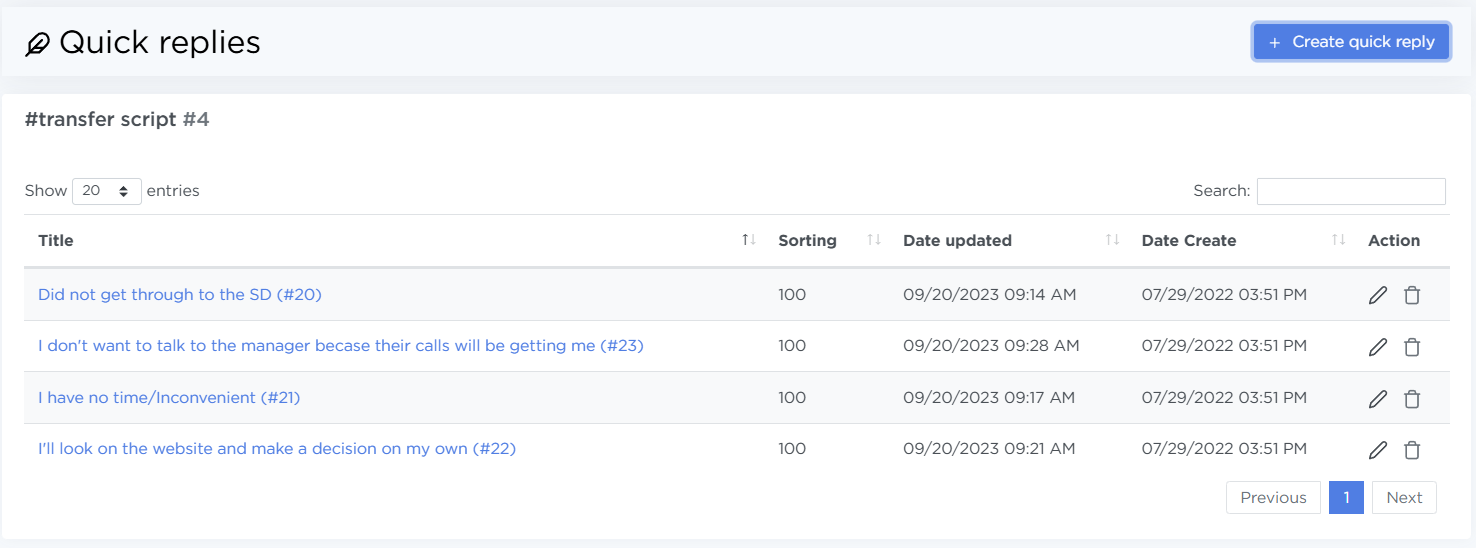Click into the Search input field
1476x548 pixels.
(x=1350, y=191)
